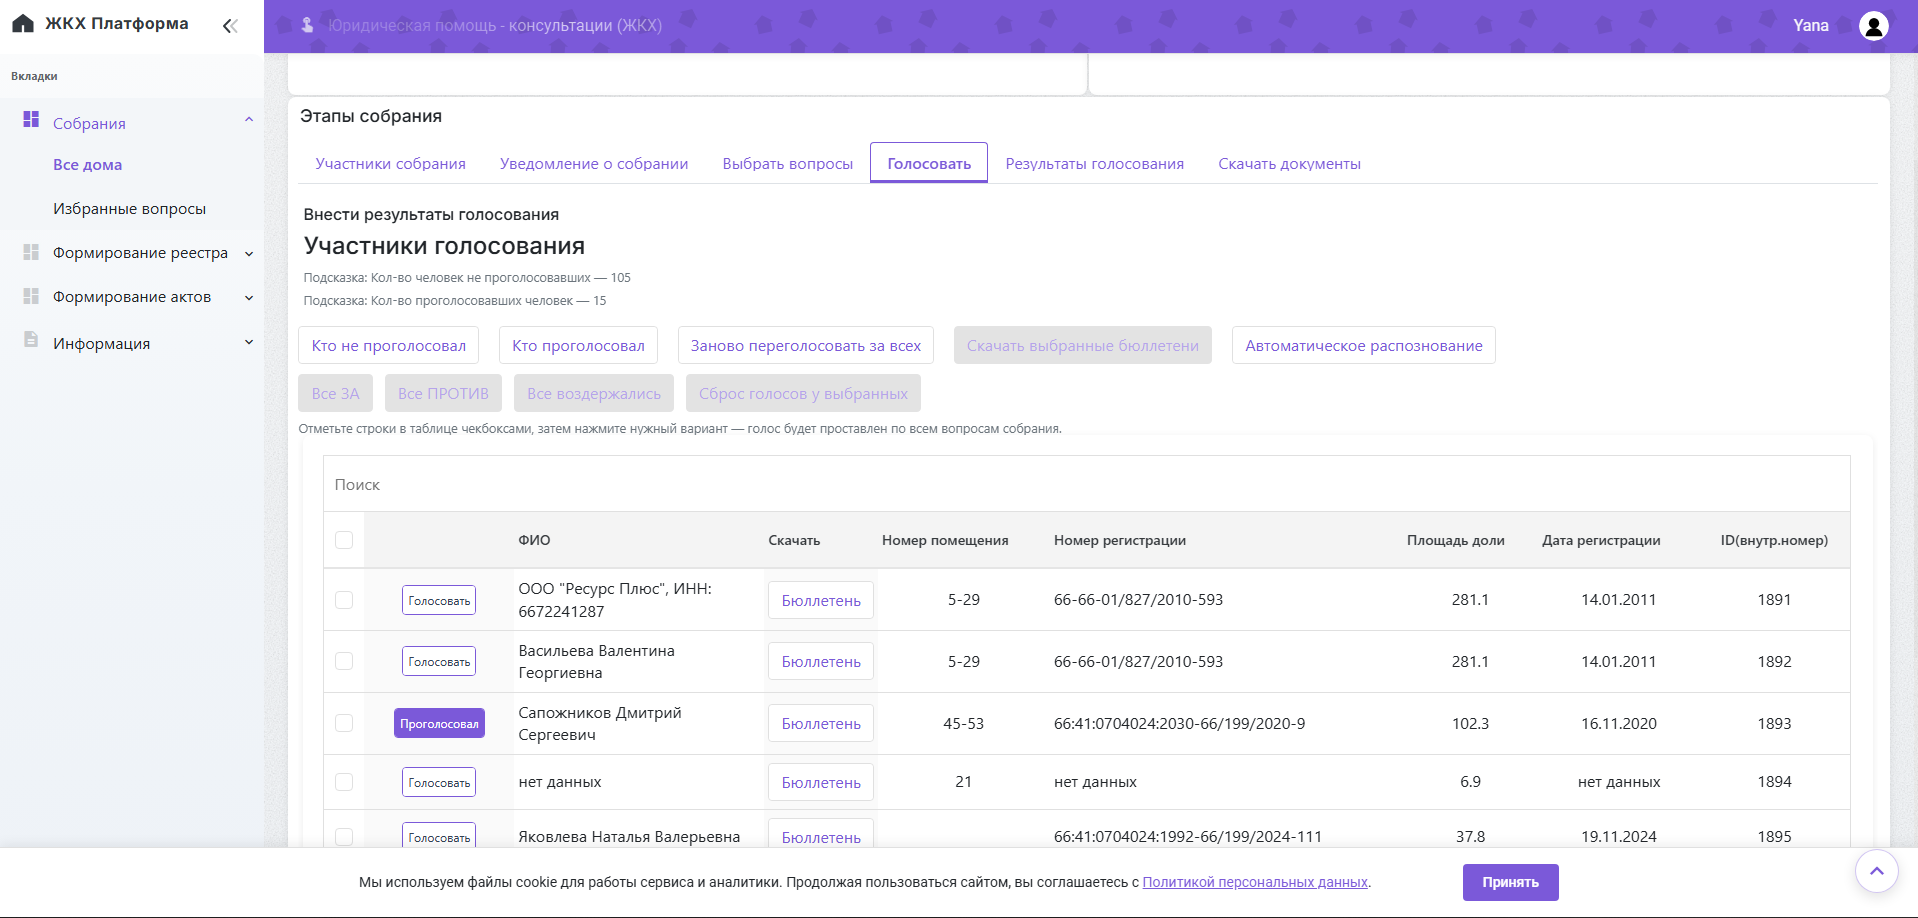Click the house logo icon
Screen dimensions: 1918x918
23,24
